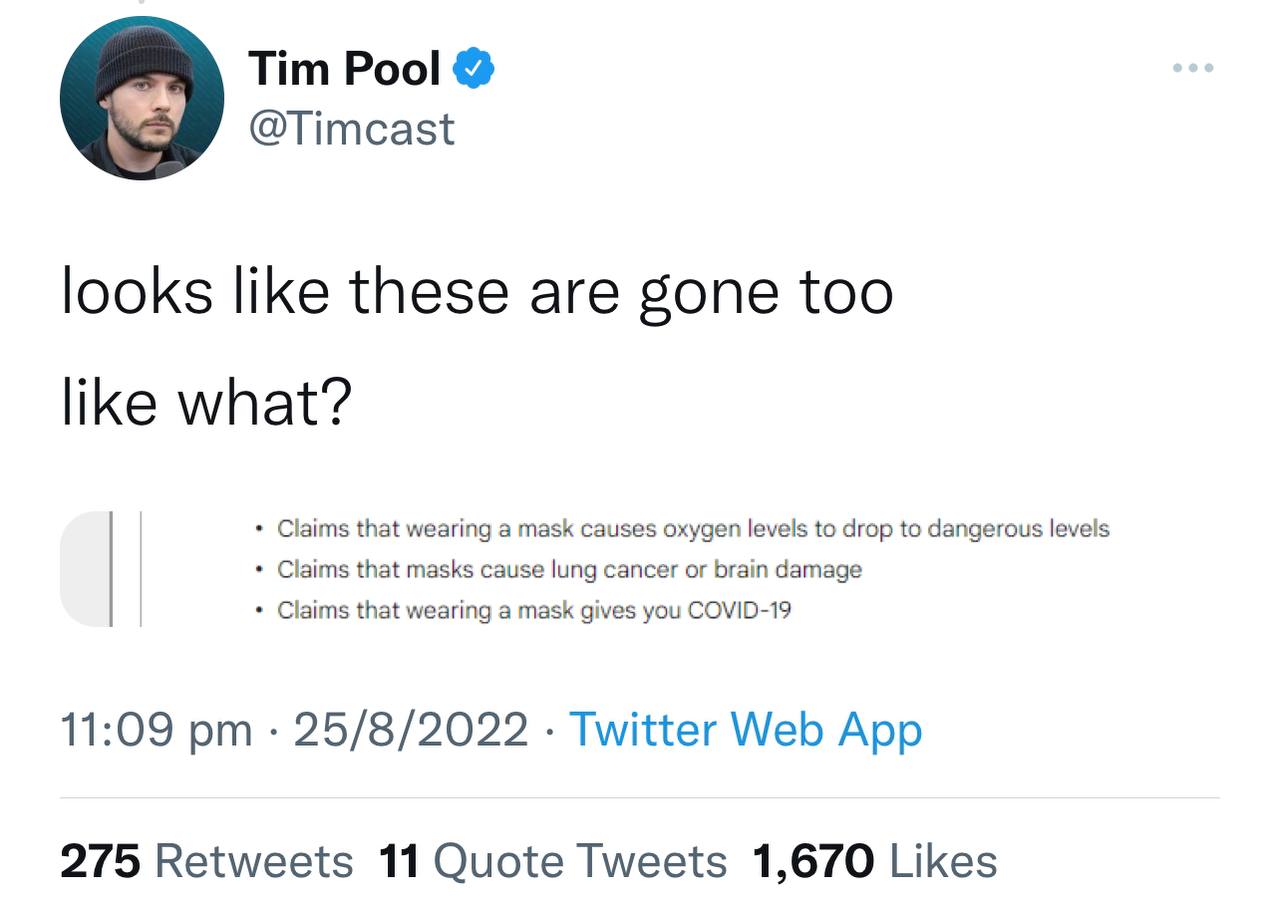
Task: Click Tim Pool's round profile avatar
Action: tap(141, 98)
